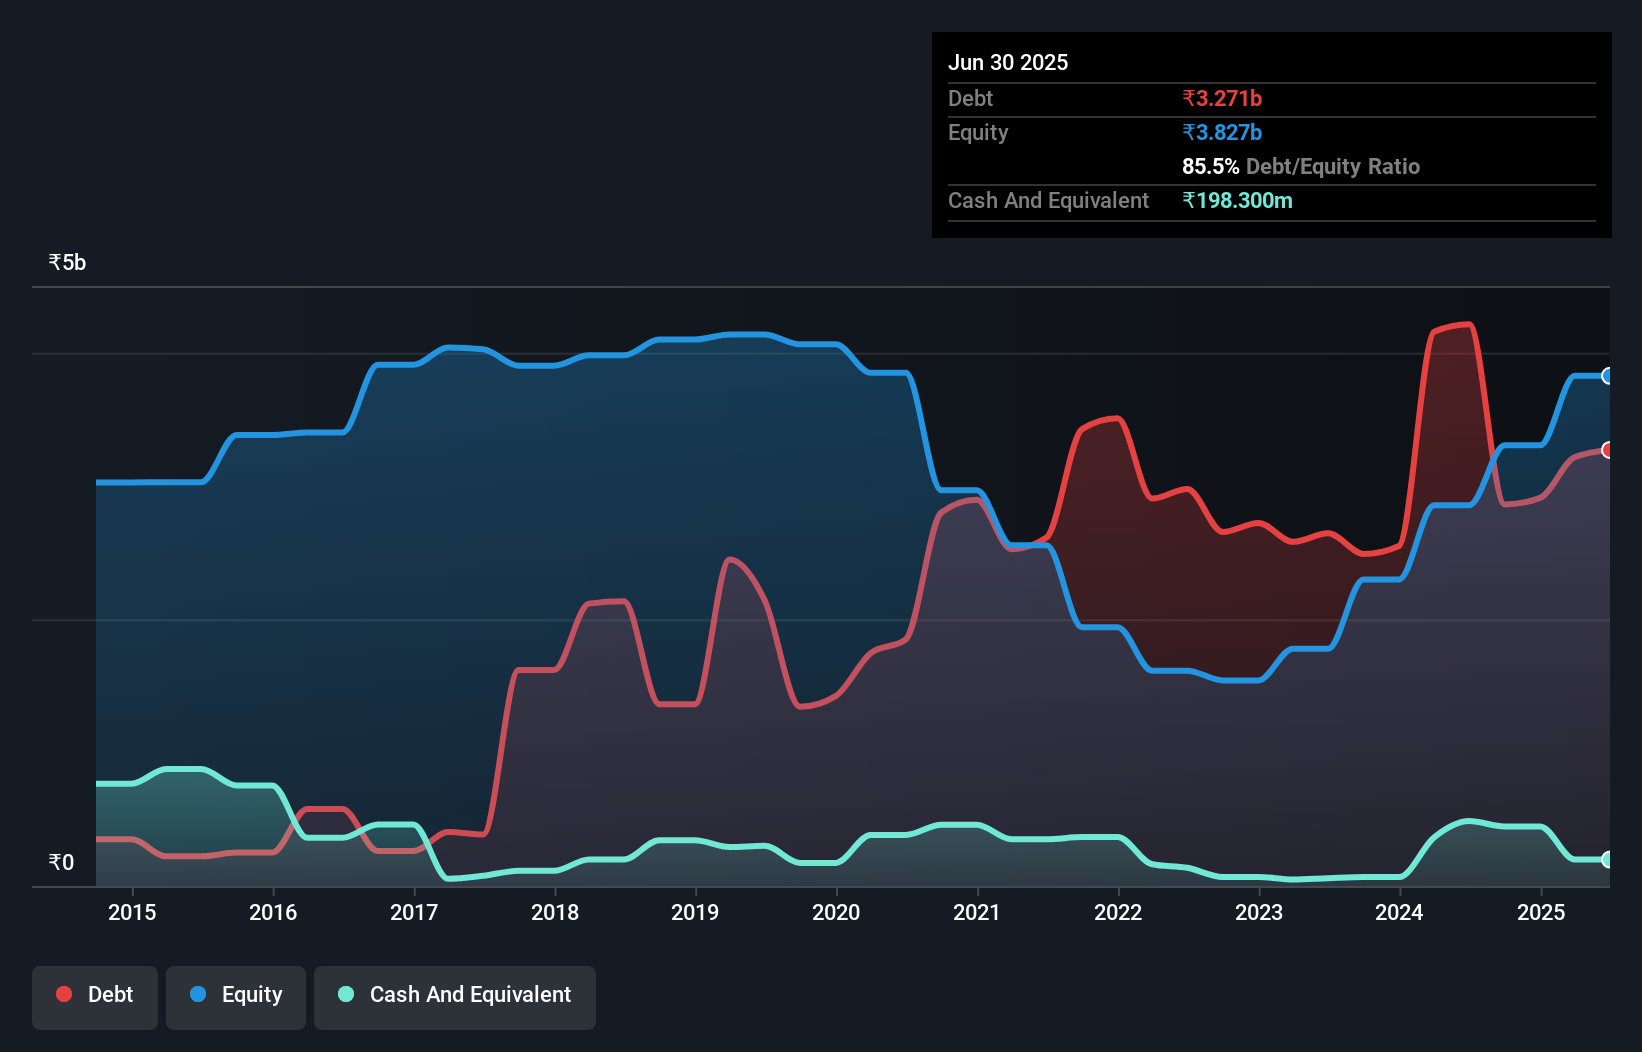Click the teal Cash And Equivalent value in tooltip
This screenshot has width=1642, height=1052.
[x=1238, y=200]
